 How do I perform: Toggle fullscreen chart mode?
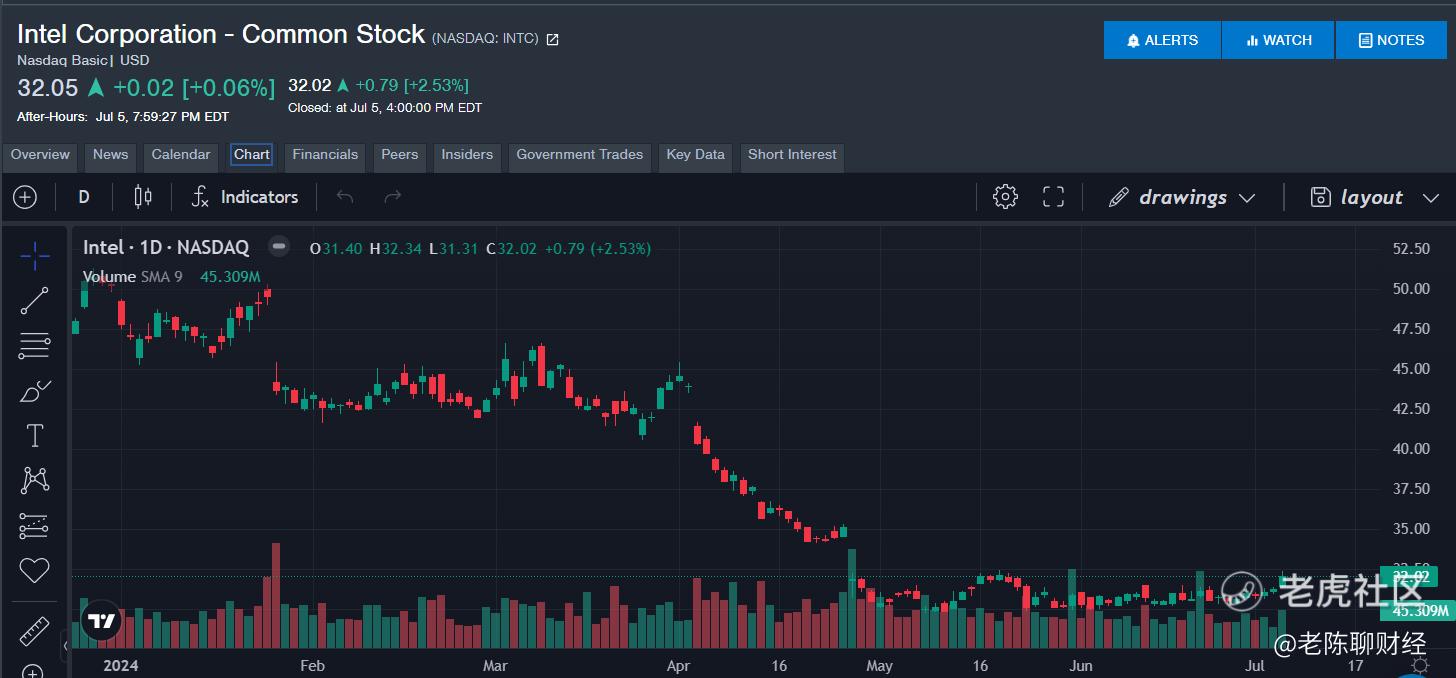click(x=1053, y=197)
